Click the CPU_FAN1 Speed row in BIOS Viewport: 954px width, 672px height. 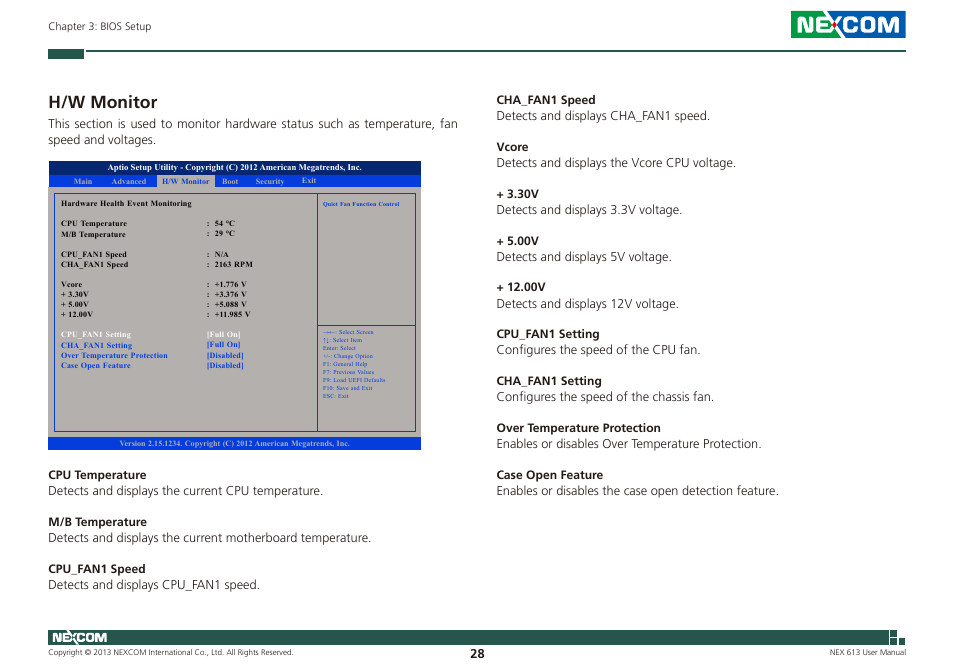(94, 254)
